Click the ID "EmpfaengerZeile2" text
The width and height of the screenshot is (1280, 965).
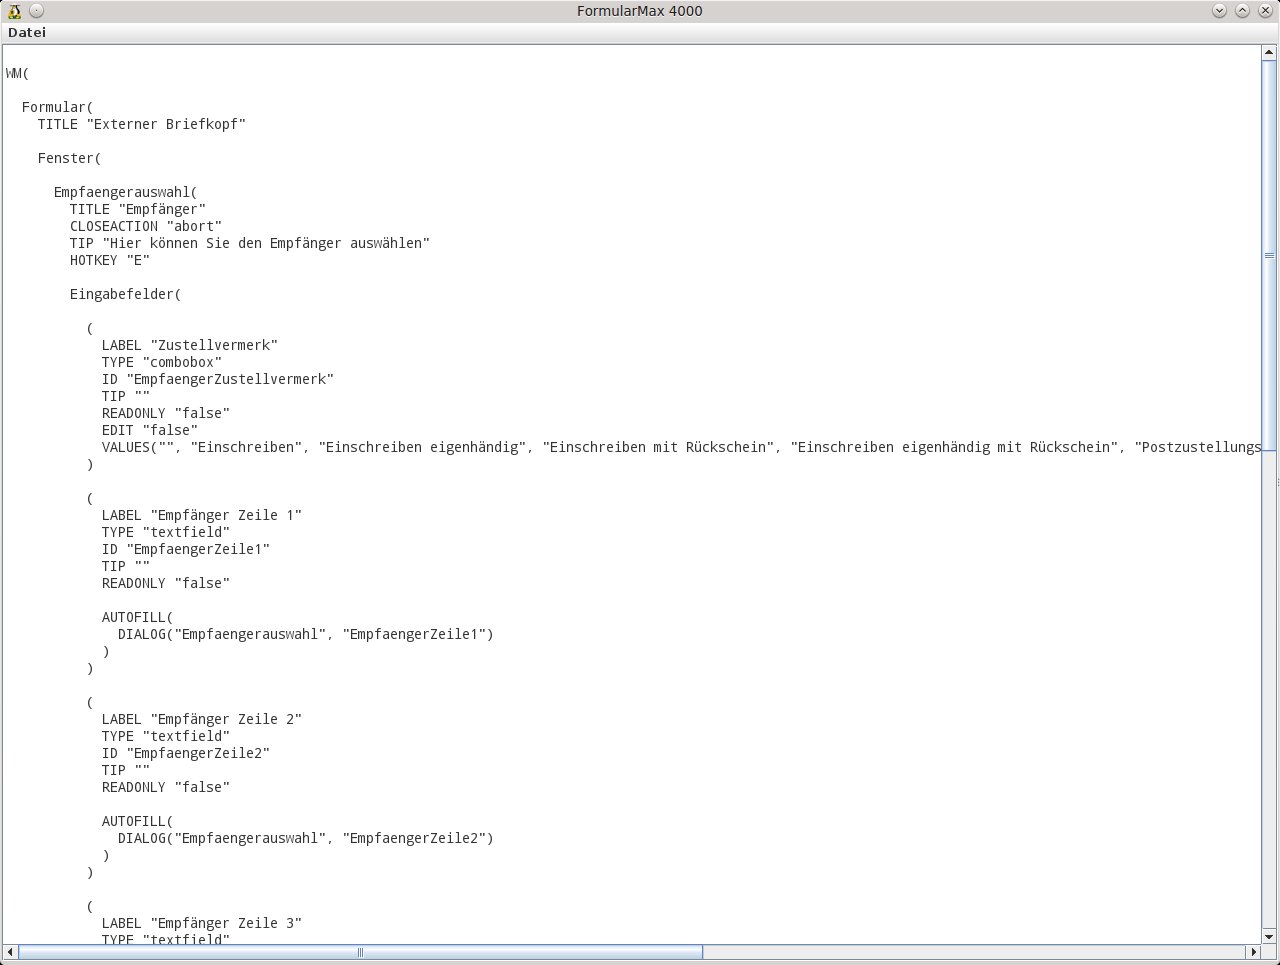point(186,753)
